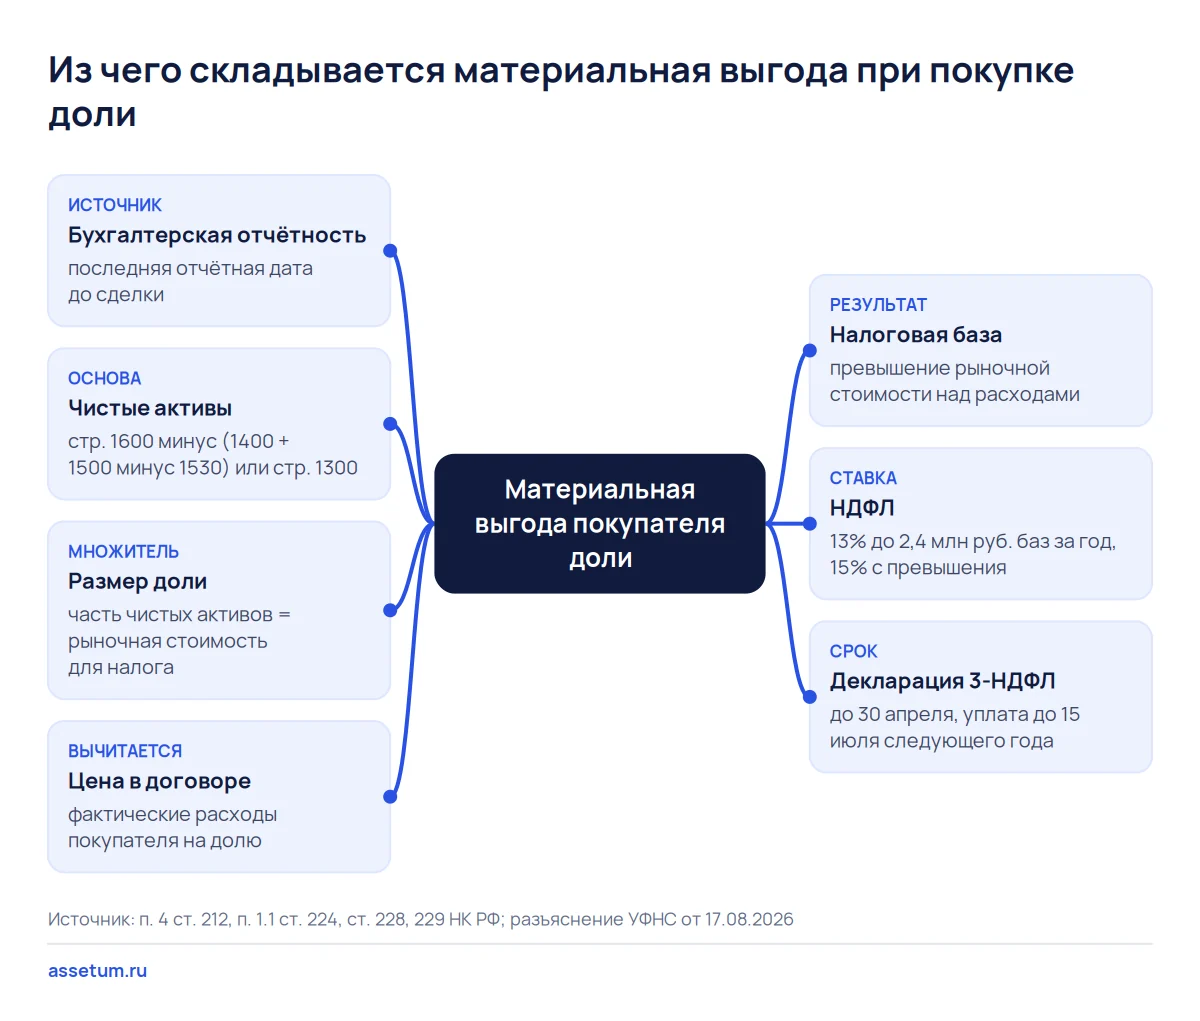Image resolution: width=1200 pixels, height=1021 pixels.
Task: Click the 'Налоговая база' card title
Action: point(916,335)
